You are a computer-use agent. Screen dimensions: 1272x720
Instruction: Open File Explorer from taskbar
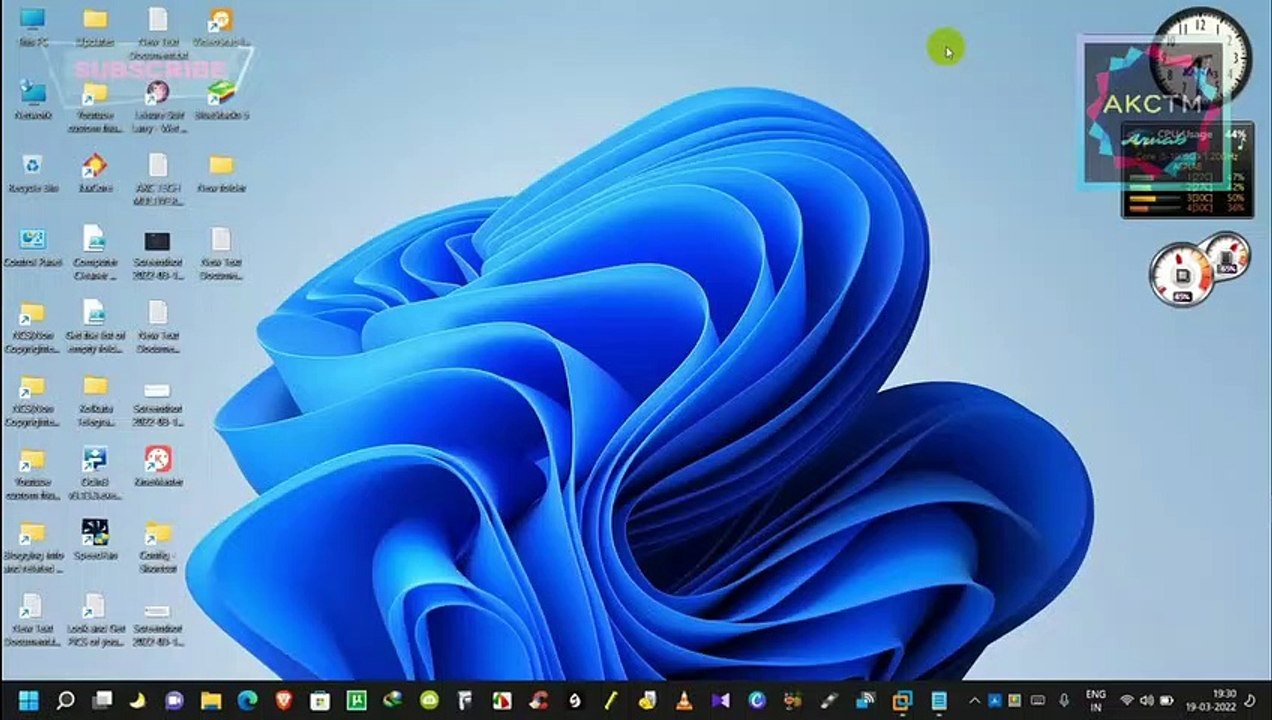tap(210, 701)
